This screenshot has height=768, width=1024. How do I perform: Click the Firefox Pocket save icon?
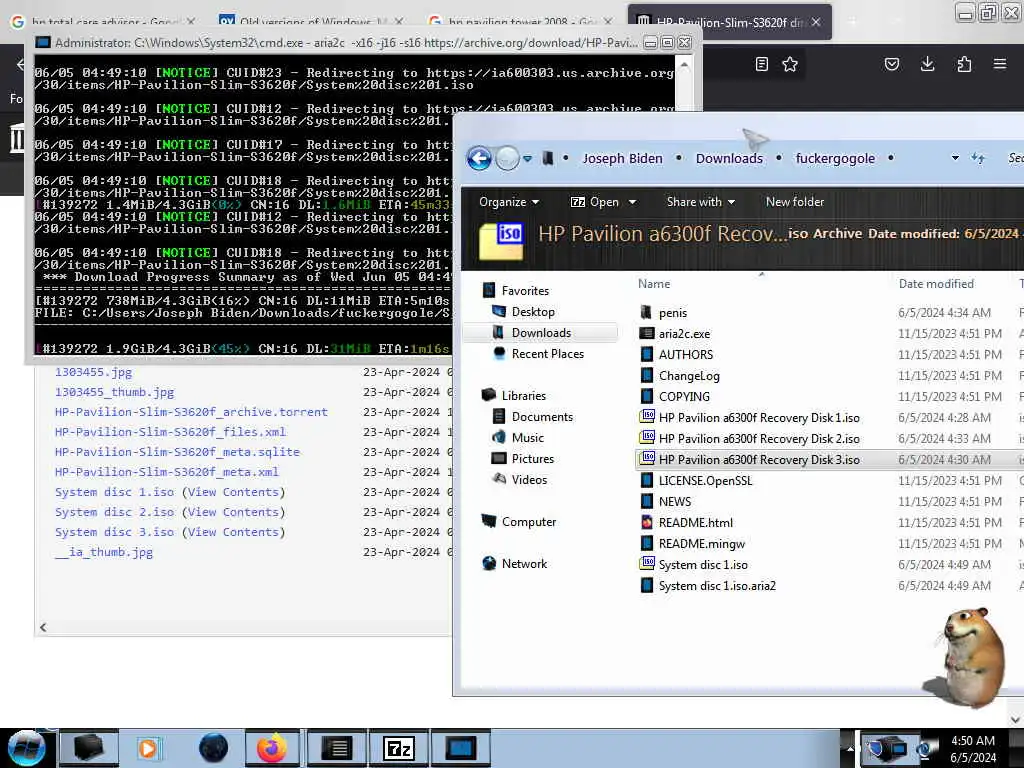(x=891, y=64)
